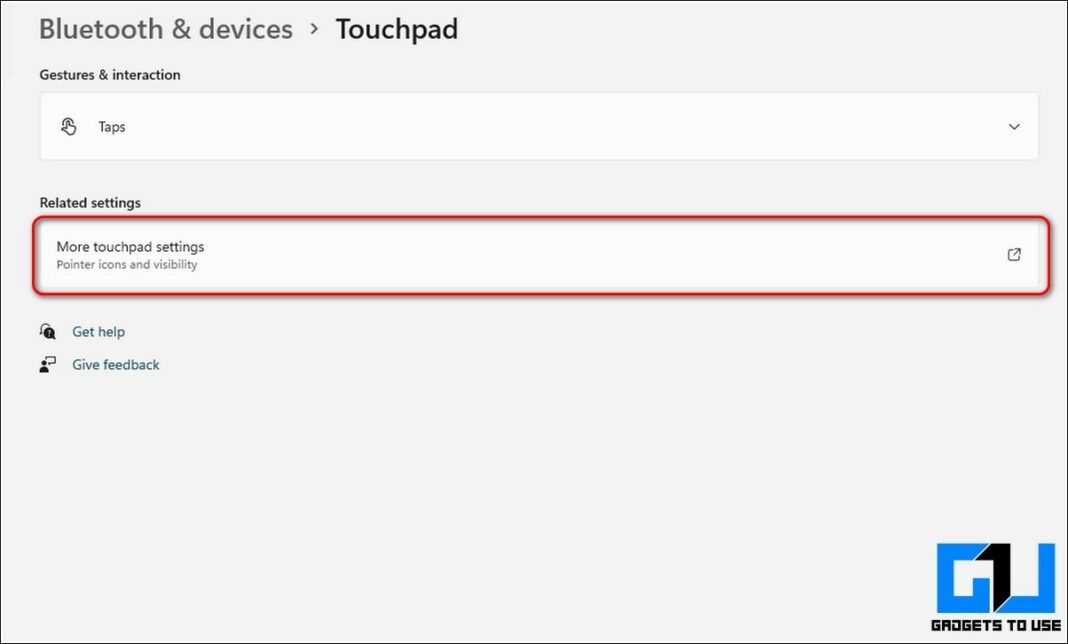Viewport: 1068px width, 644px height.
Task: Click the external link icon on More touchpad settings
Action: click(1014, 255)
